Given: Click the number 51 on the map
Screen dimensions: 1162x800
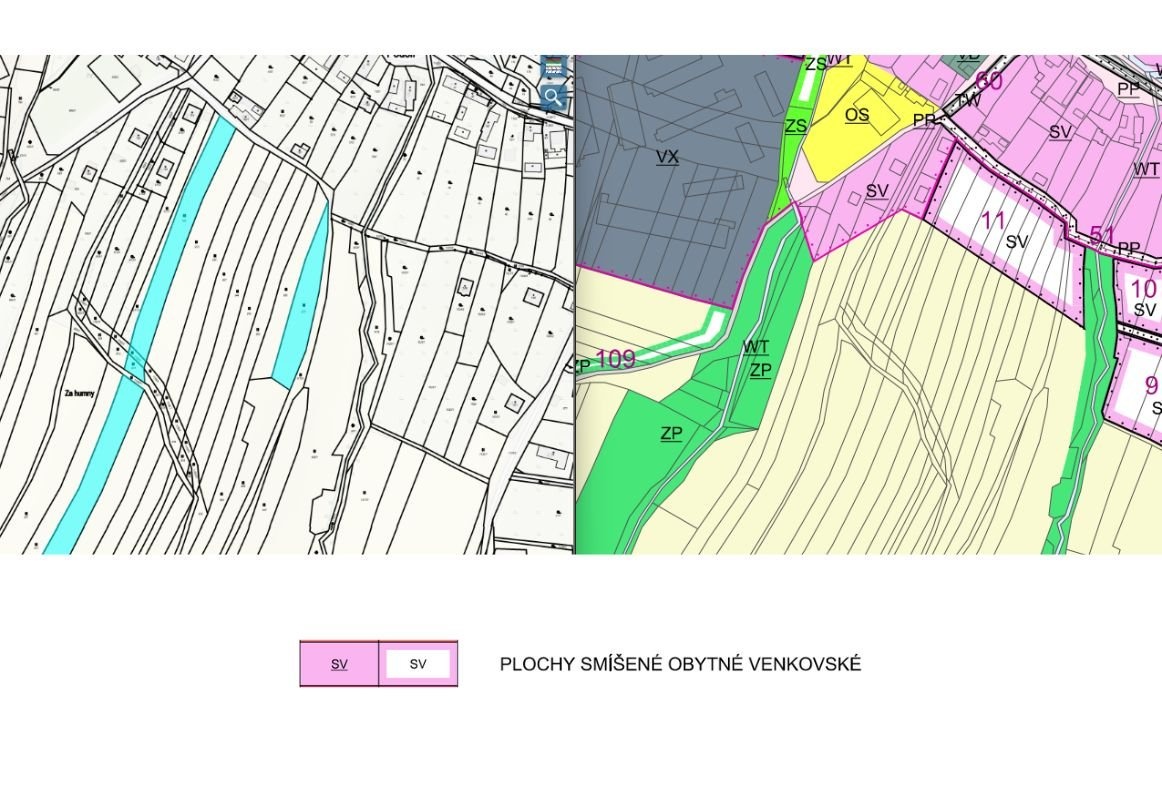Looking at the screenshot, I should point(1102,237).
